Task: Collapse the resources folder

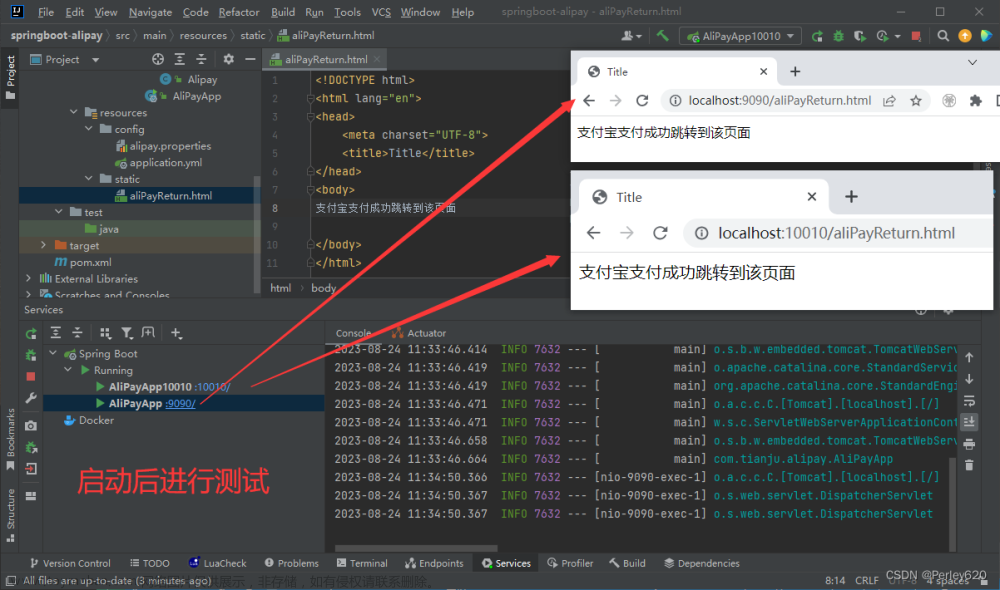Action: (74, 112)
